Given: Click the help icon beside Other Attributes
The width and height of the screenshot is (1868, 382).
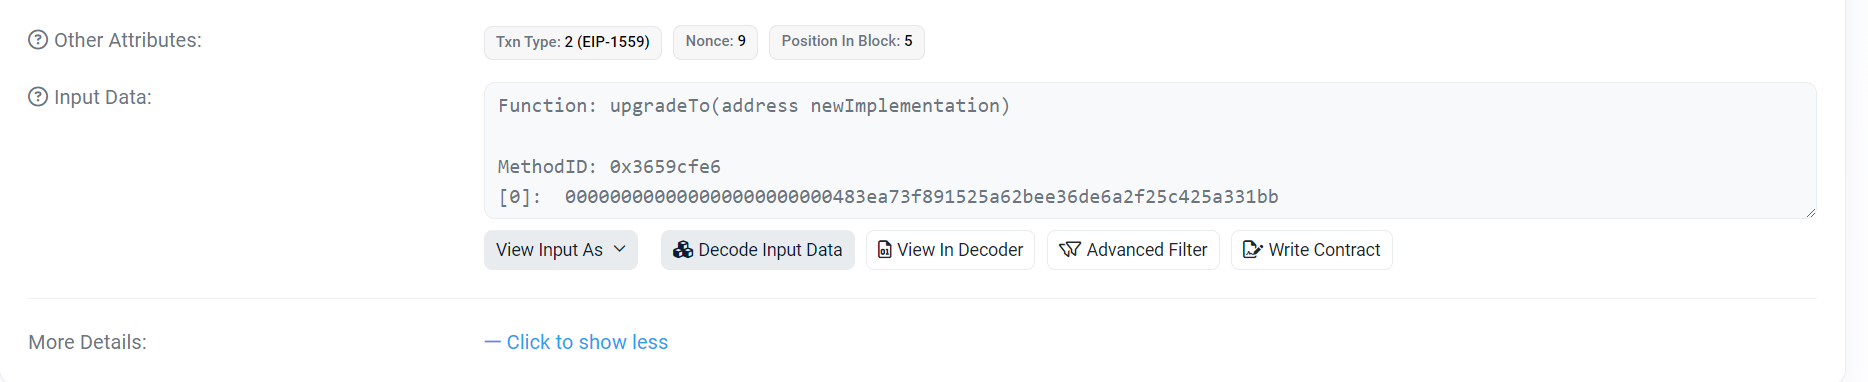Looking at the screenshot, I should [x=38, y=40].
